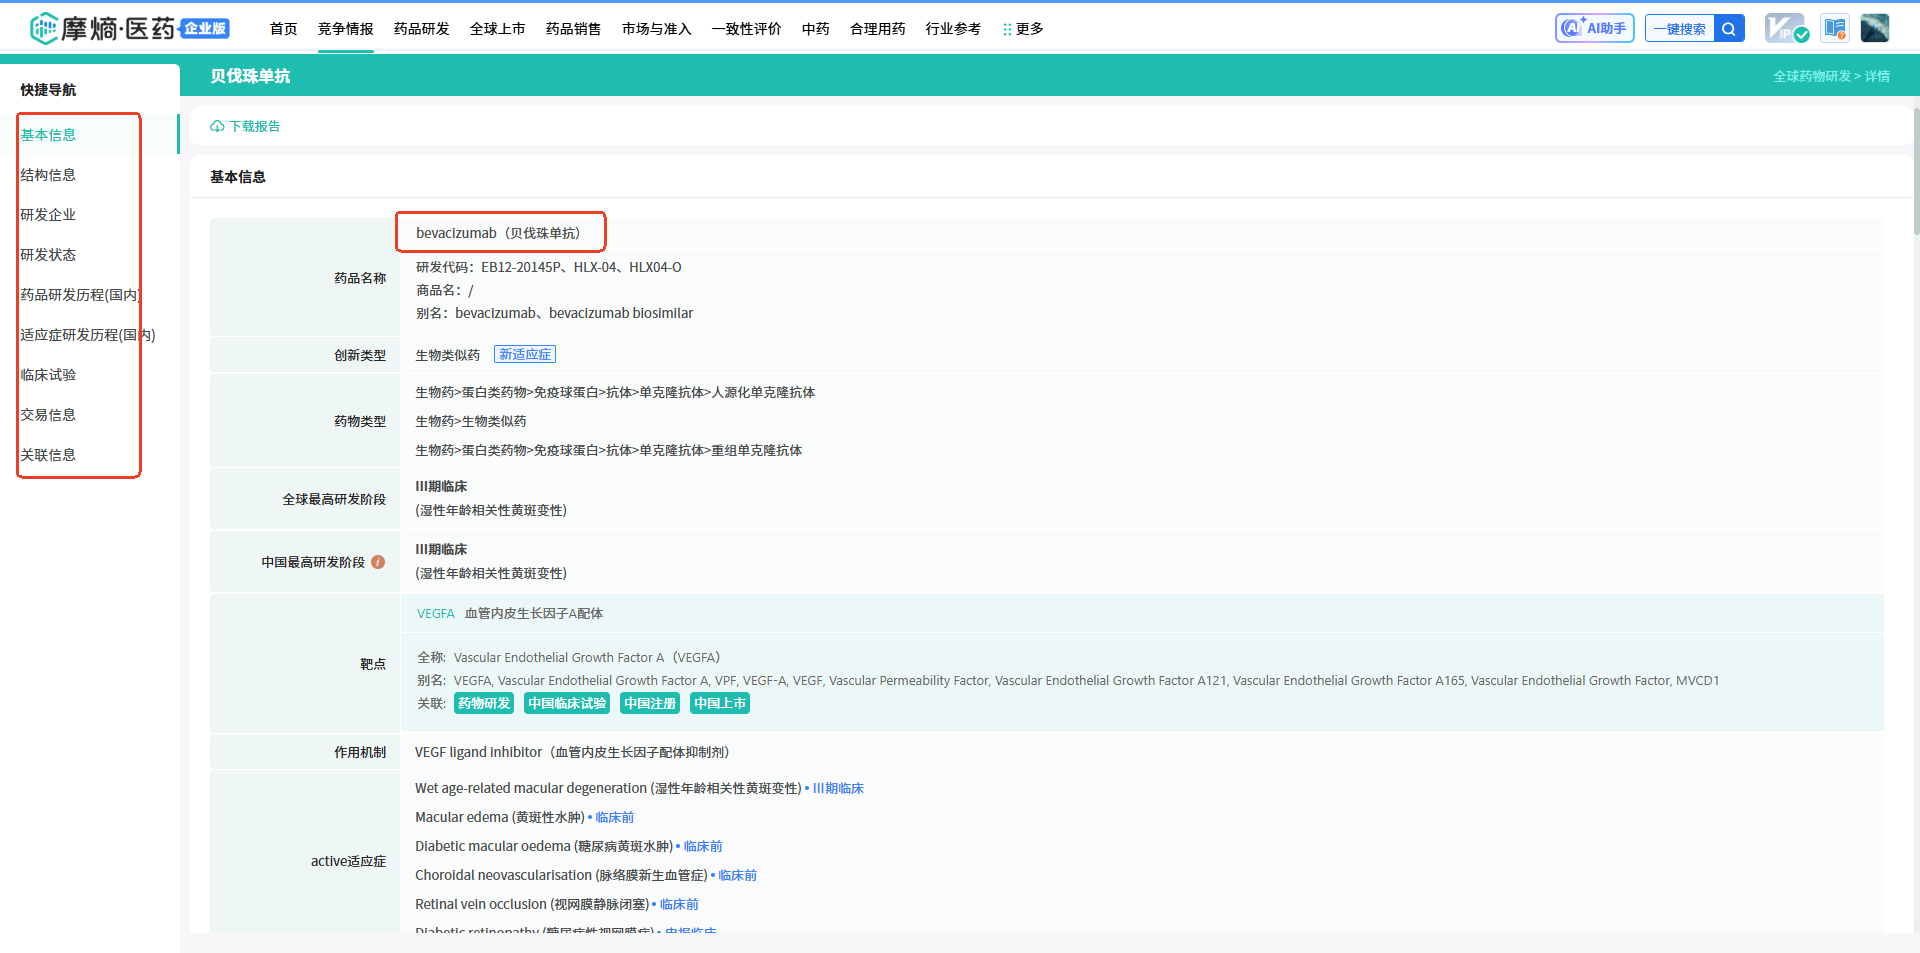Click 临床前 link for Retinal vein occlusion

pos(679,905)
